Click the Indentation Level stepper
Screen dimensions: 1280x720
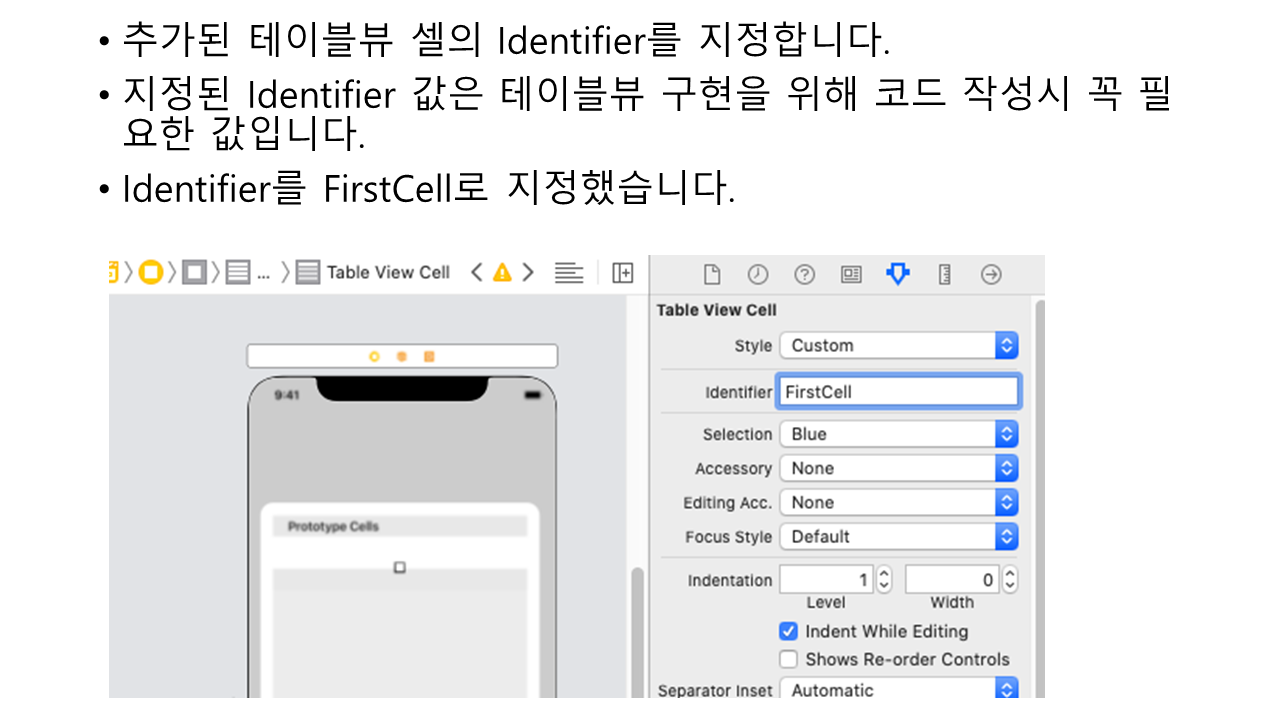coord(883,579)
